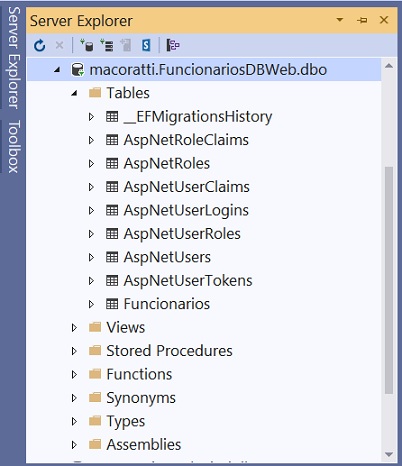Click the SharePoint connection toolbar icon
The image size is (402, 466).
146,45
